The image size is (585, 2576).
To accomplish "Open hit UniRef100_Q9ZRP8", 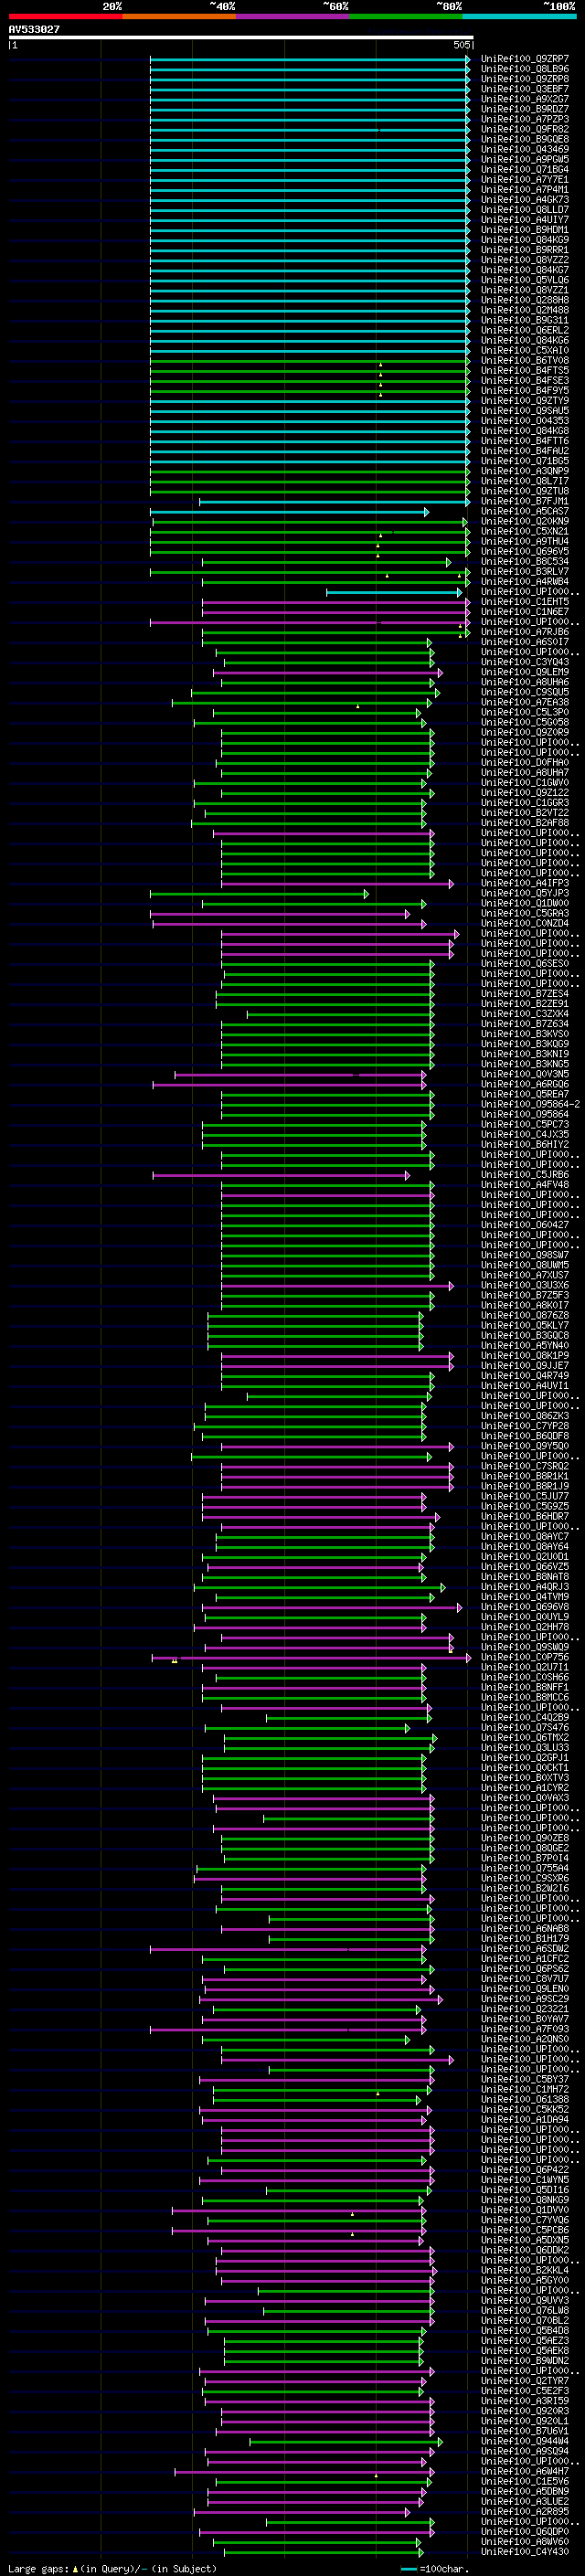I will click(x=525, y=79).
